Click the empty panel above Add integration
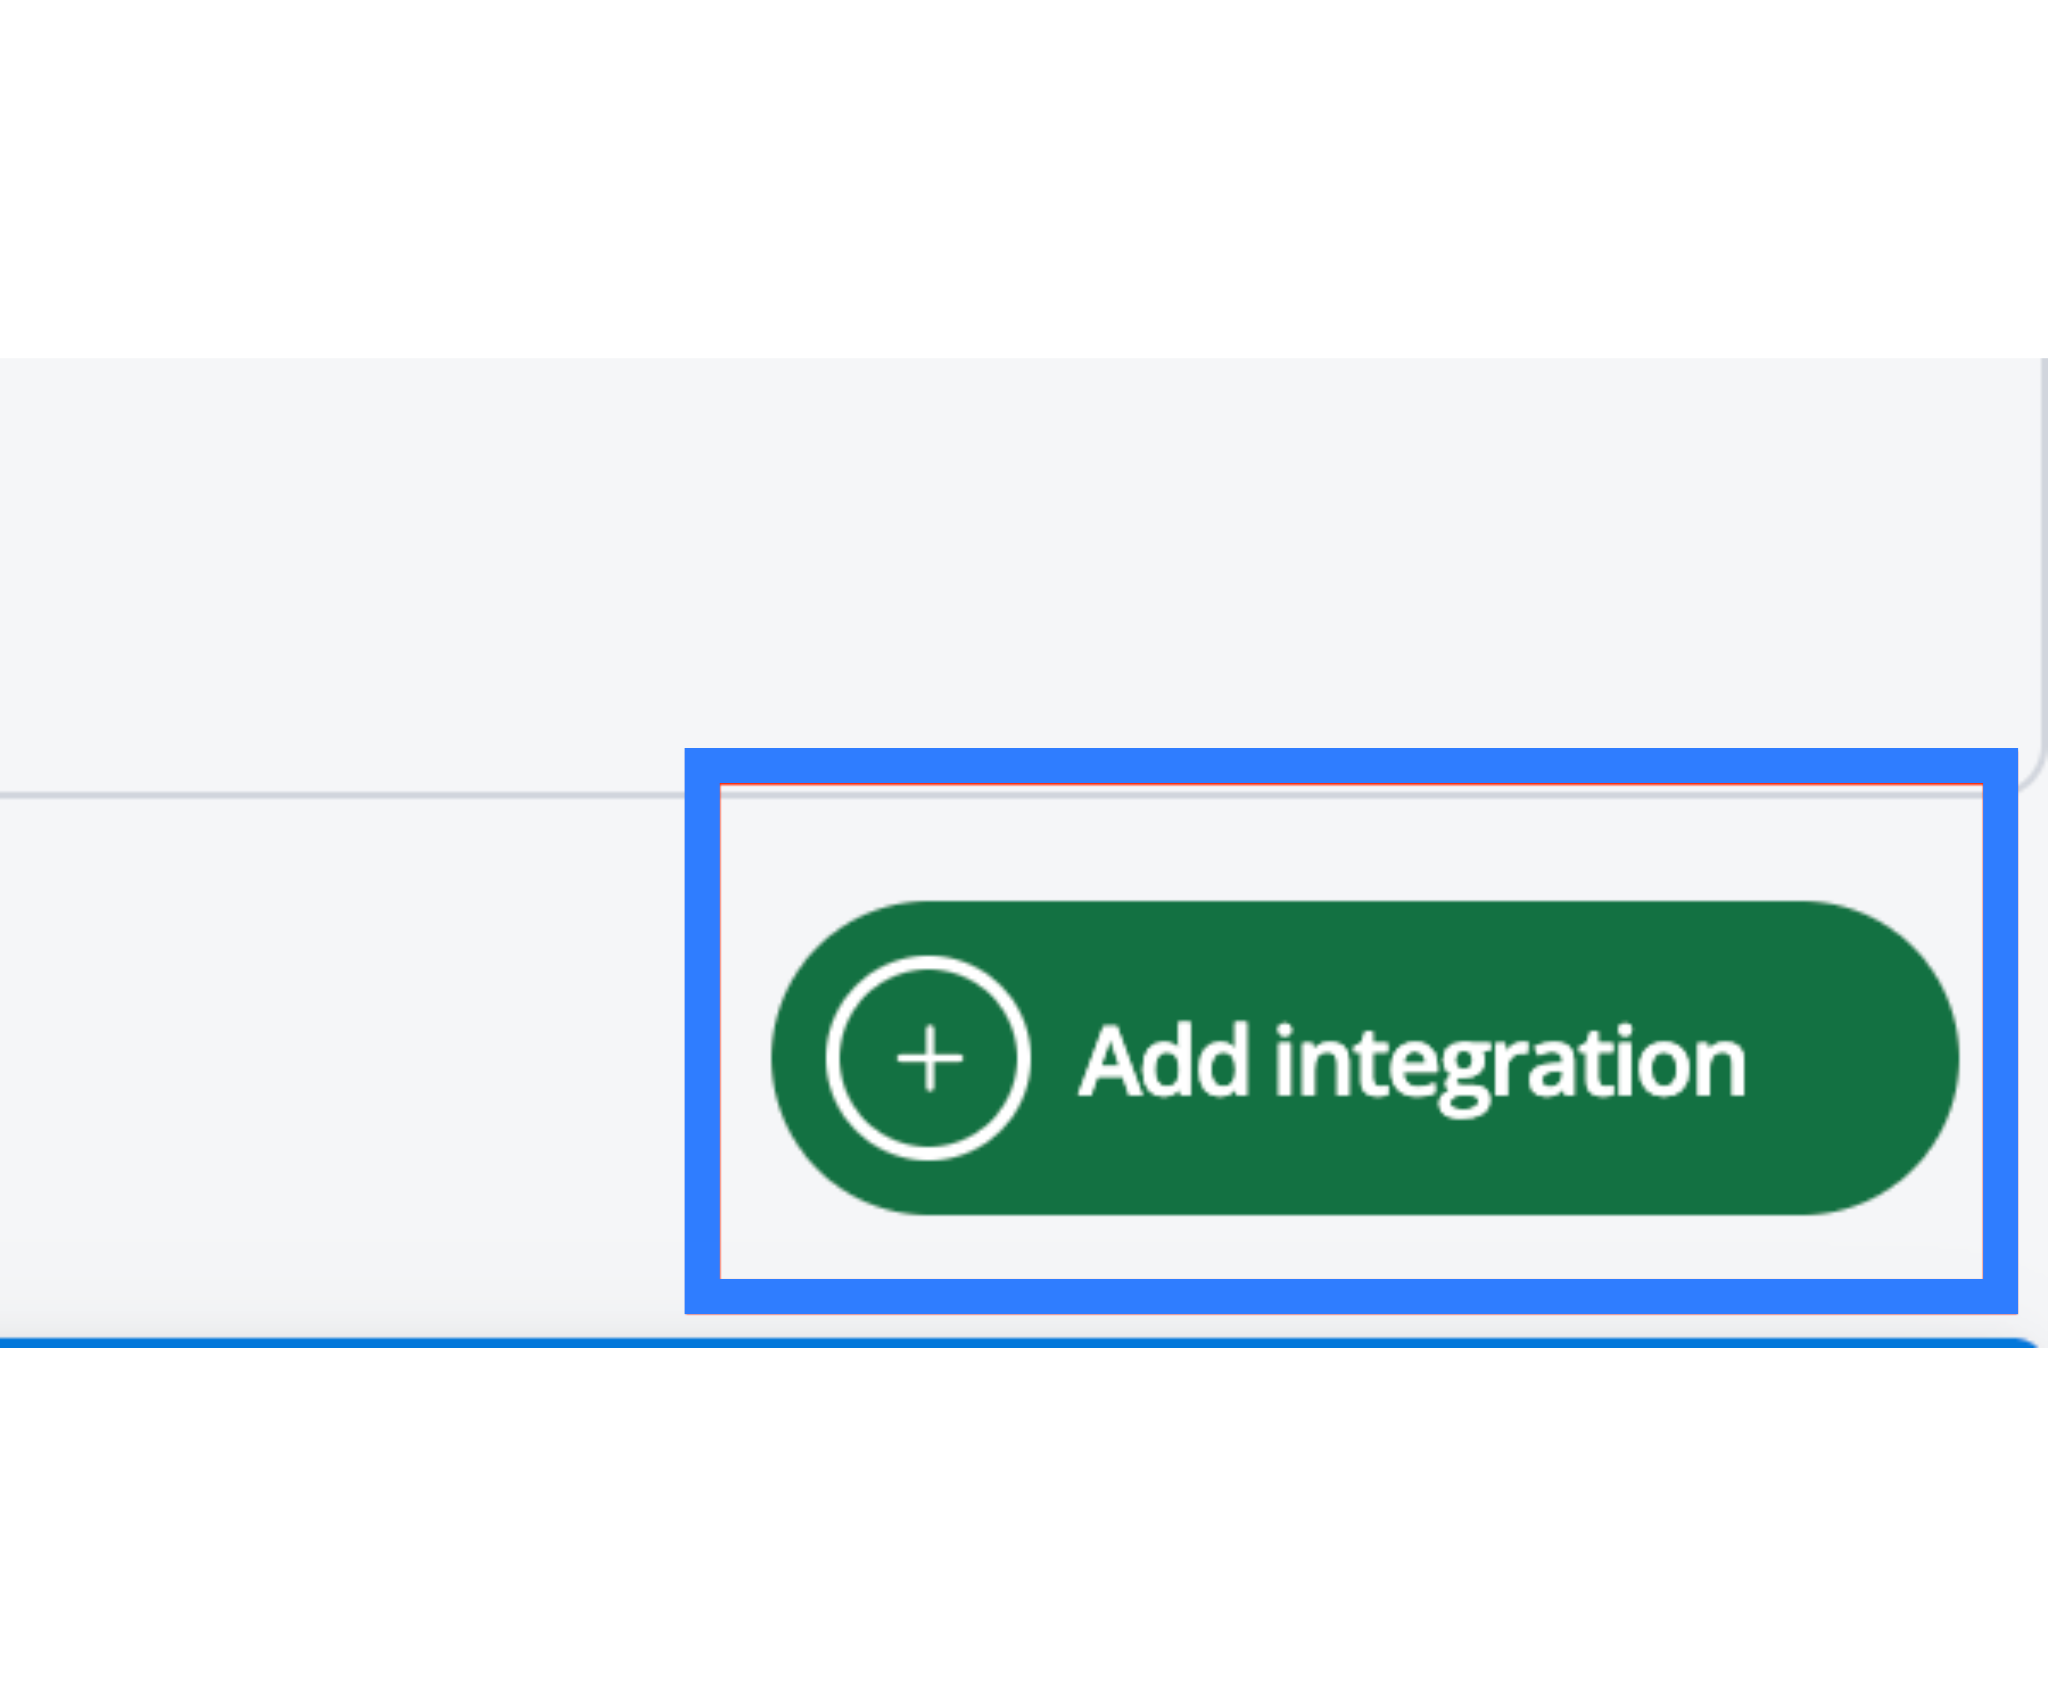The width and height of the screenshot is (2048, 1707). point(1000,570)
